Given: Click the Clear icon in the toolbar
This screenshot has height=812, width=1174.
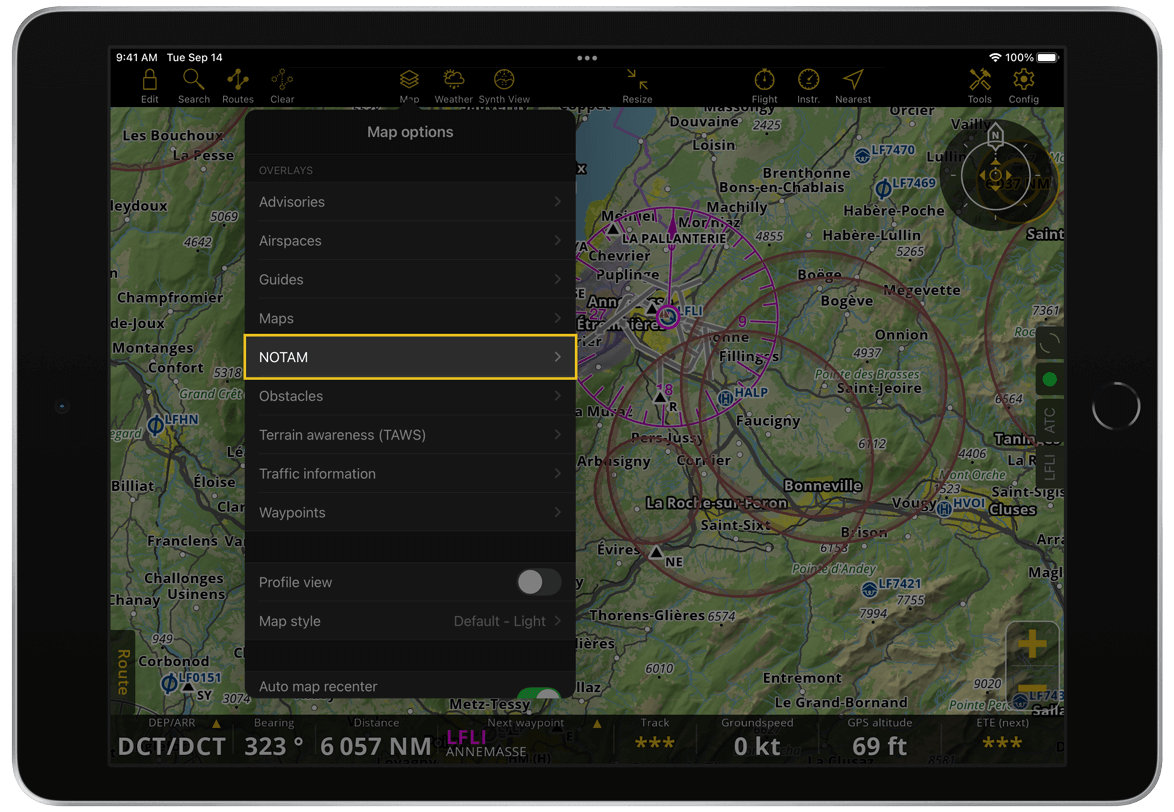Looking at the screenshot, I should 282,85.
